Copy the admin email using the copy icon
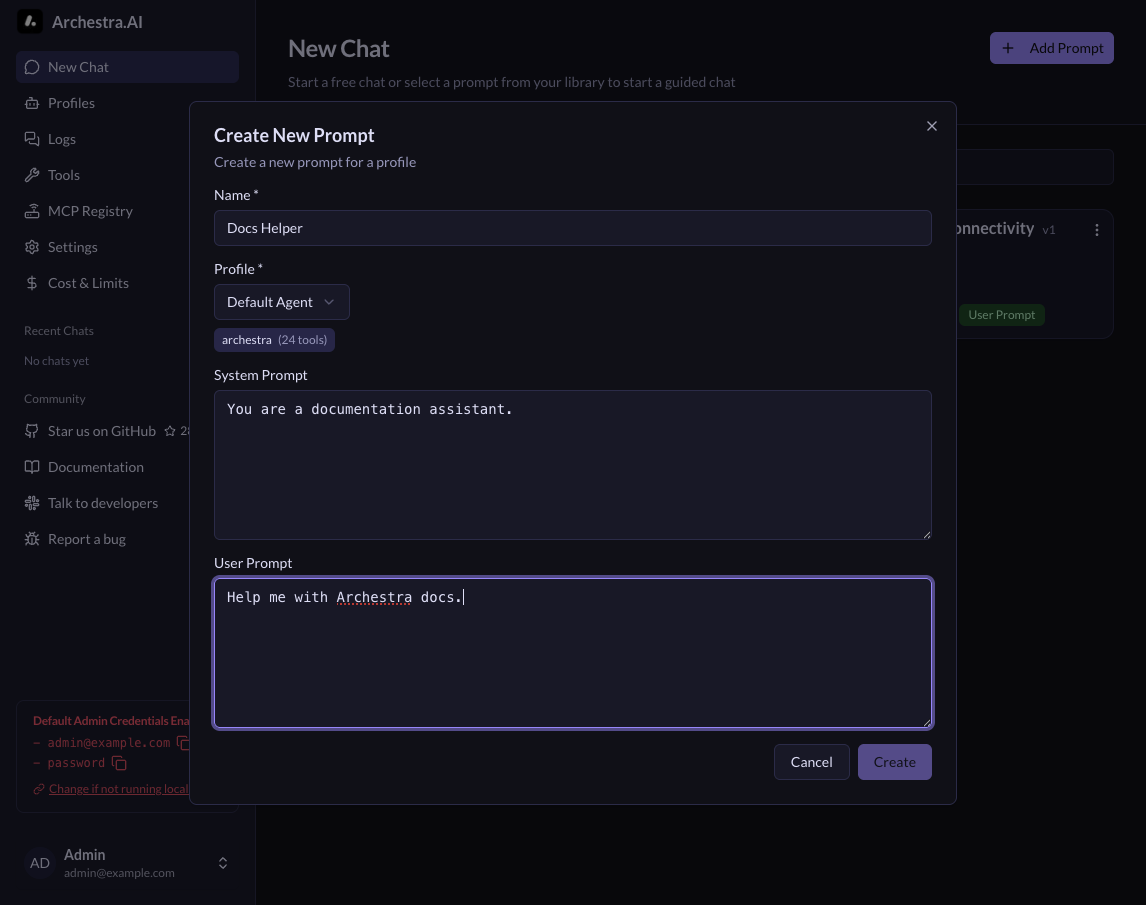Image resolution: width=1146 pixels, height=905 pixels. pos(183,743)
